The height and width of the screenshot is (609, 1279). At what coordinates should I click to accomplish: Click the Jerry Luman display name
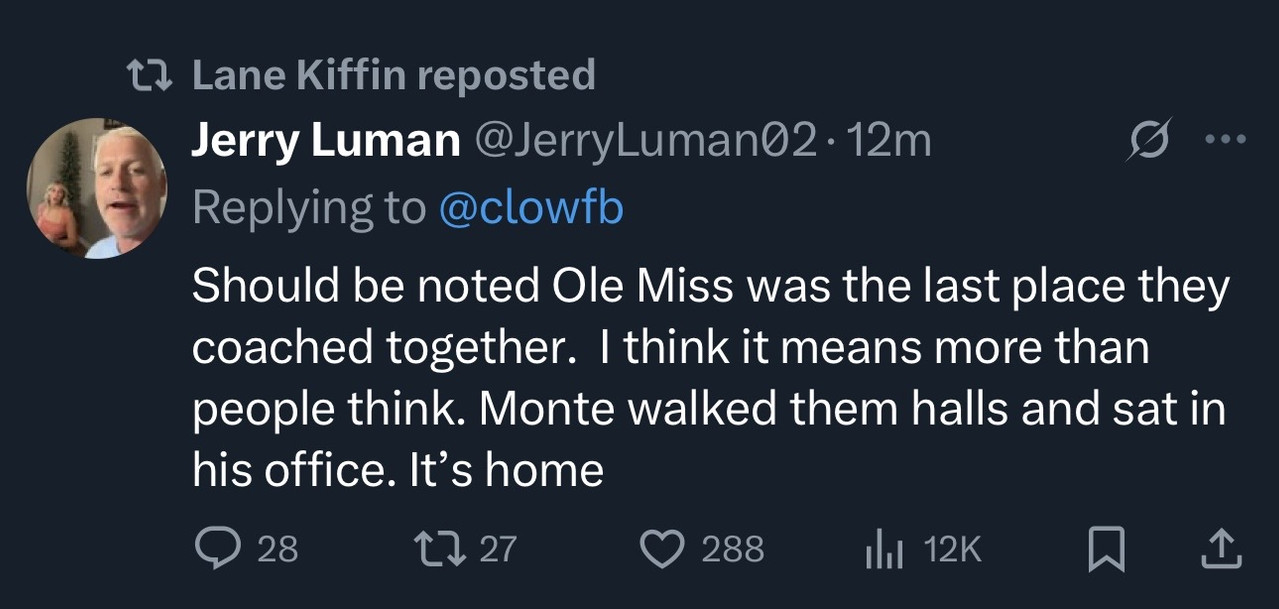point(324,142)
